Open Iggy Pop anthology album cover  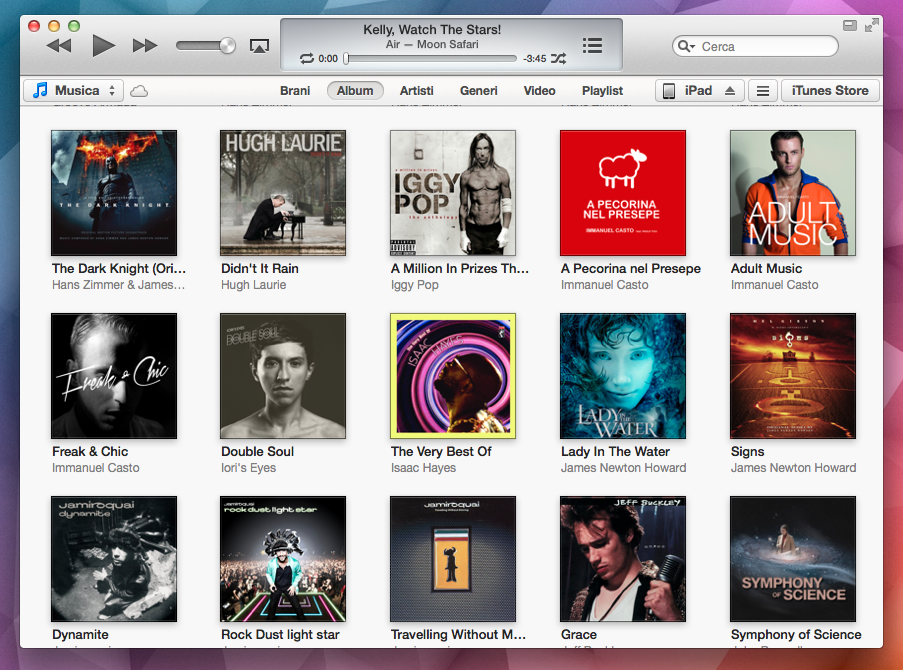coord(453,193)
